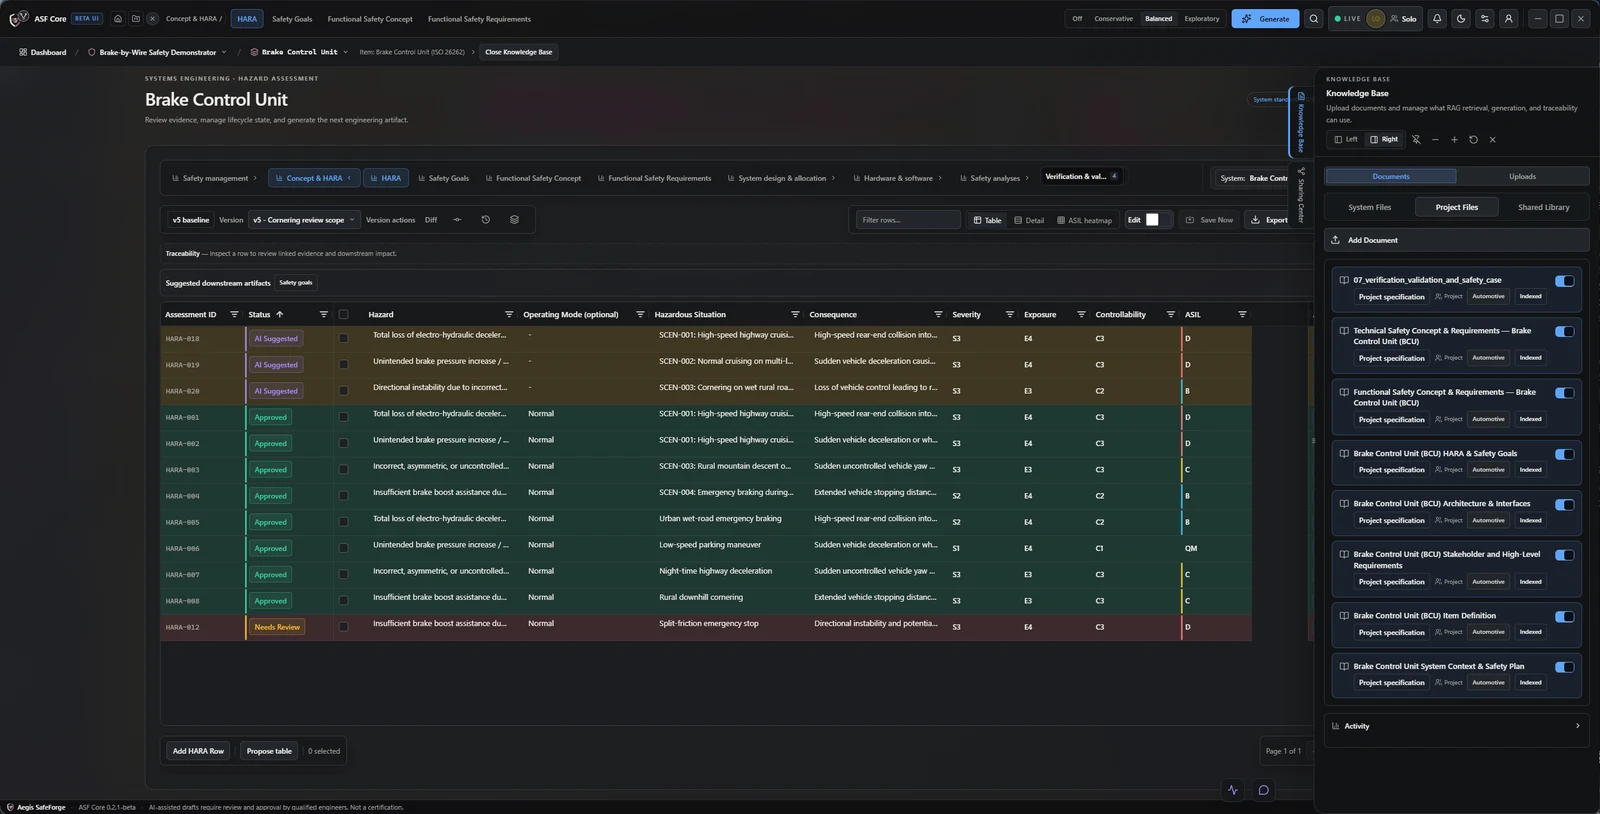
Task: Tick the select-all checkbox in table header
Action: (x=343, y=314)
